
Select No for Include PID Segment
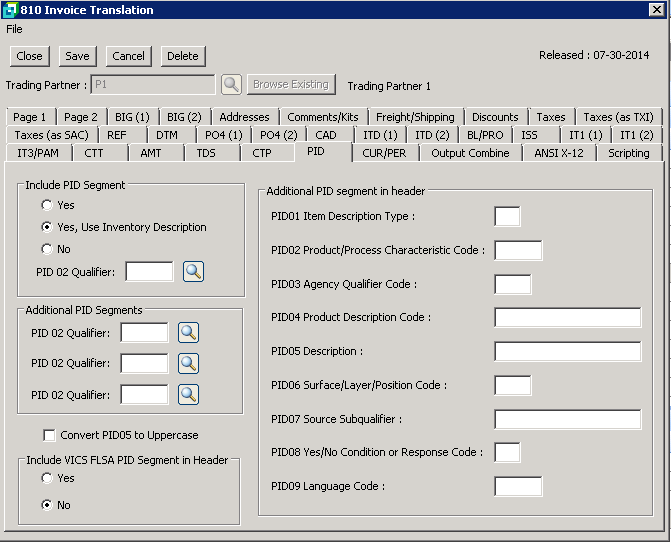pyautogui.click(x=47, y=249)
